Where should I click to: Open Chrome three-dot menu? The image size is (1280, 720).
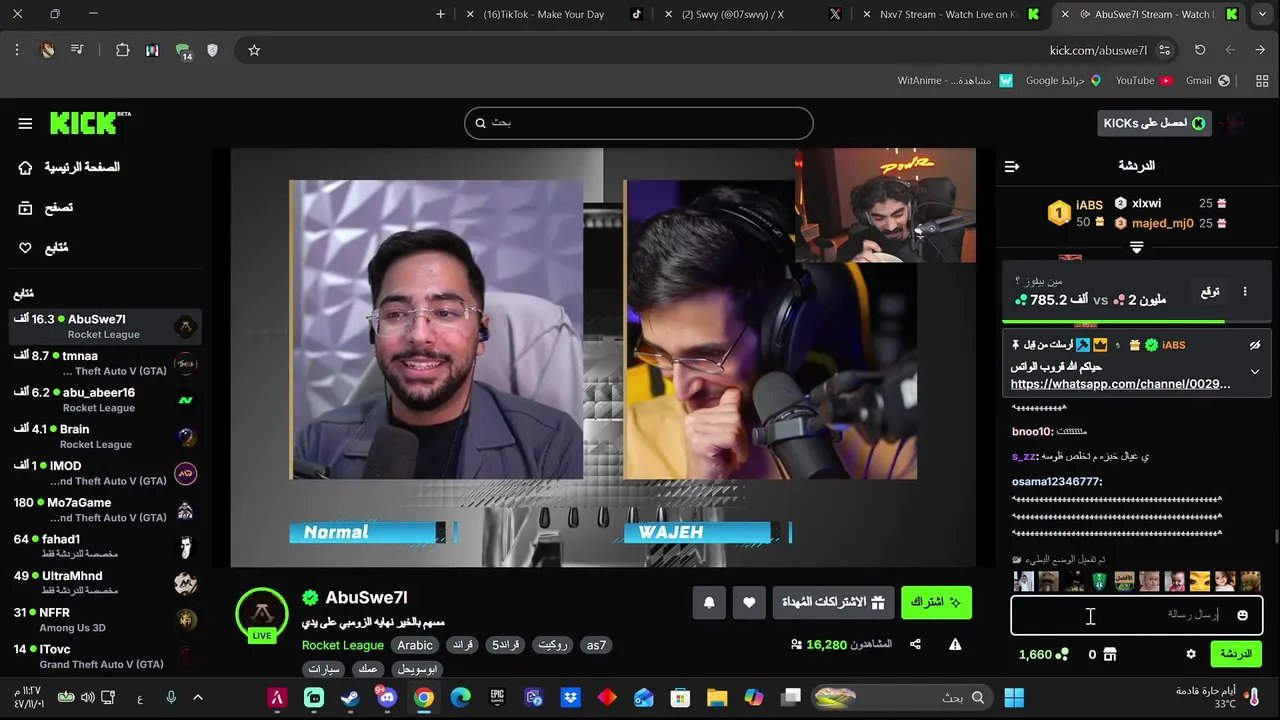pos(17,50)
